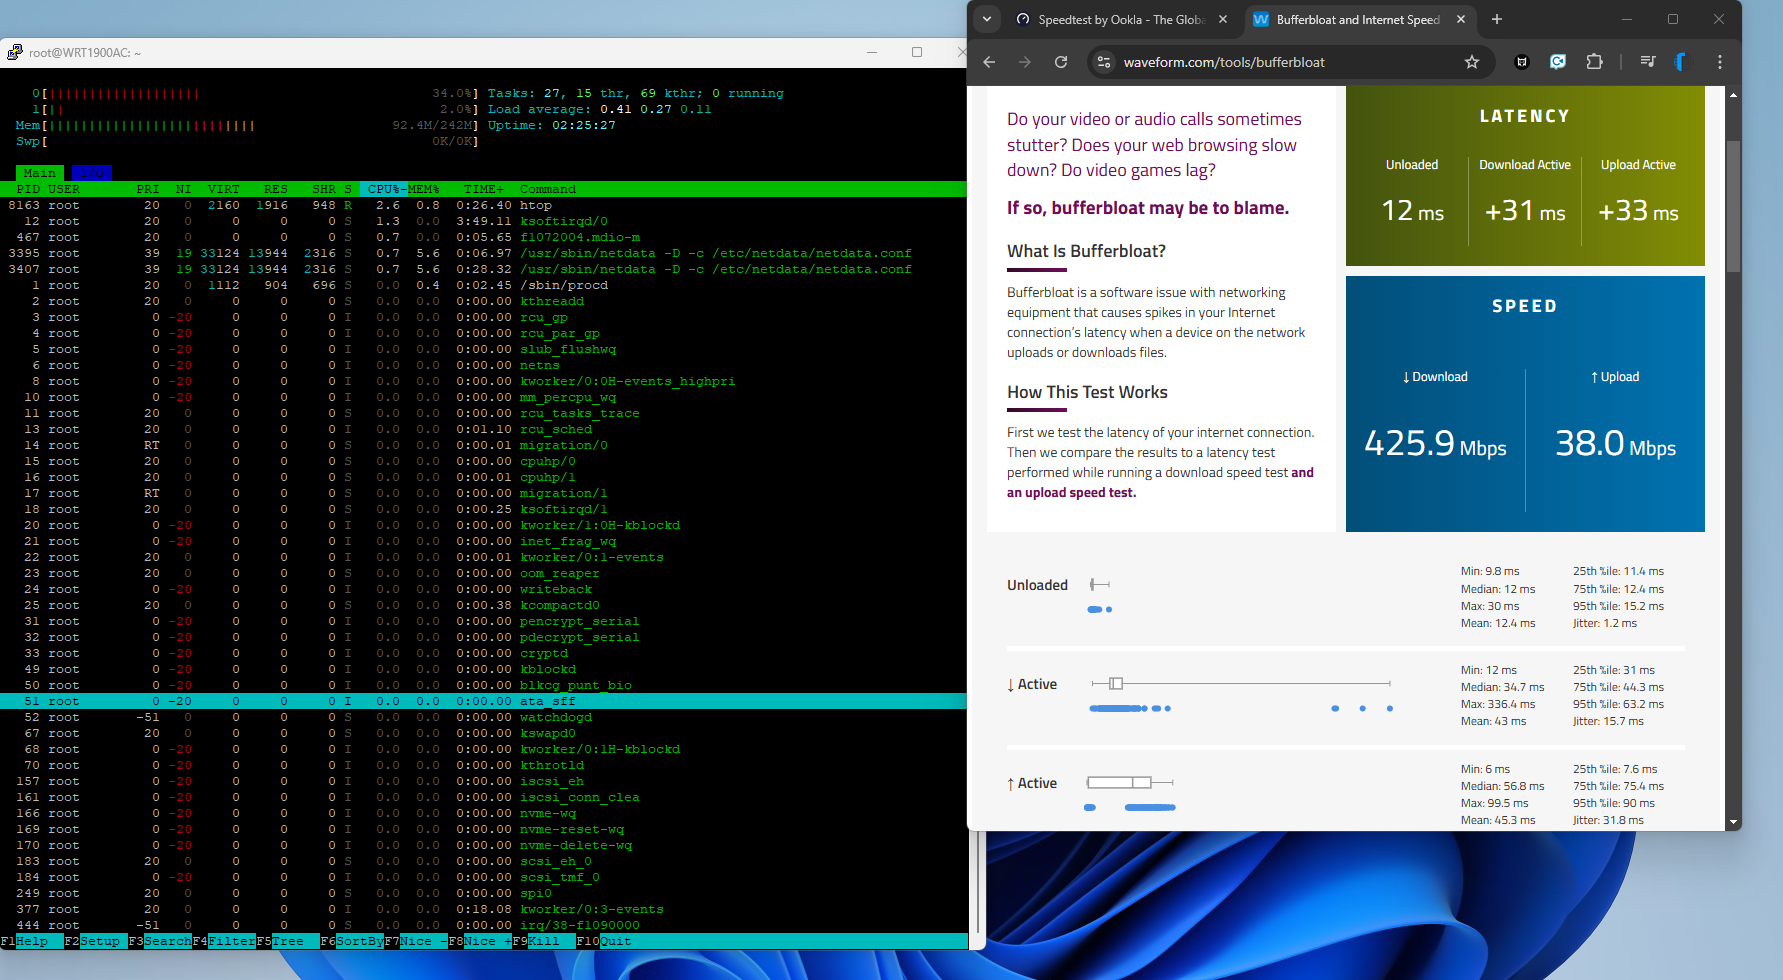Screen dimensions: 1783x980
Task: Go forward in browser history
Action: (1025, 62)
